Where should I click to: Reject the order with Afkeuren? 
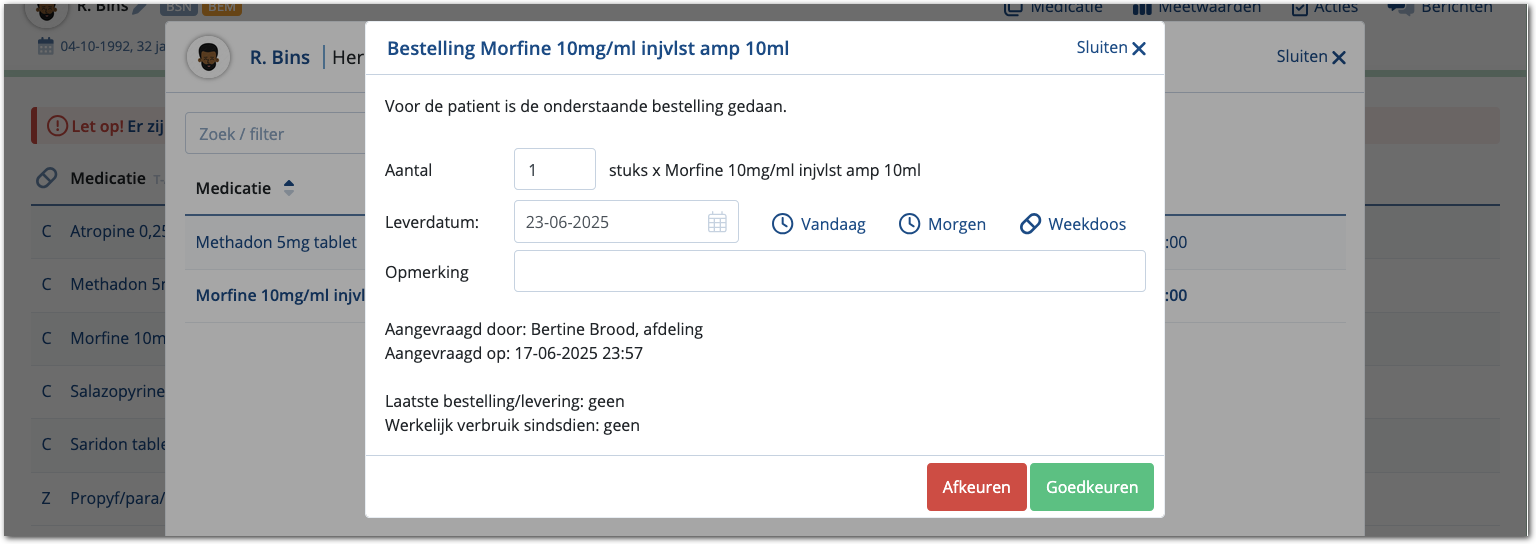click(x=976, y=487)
